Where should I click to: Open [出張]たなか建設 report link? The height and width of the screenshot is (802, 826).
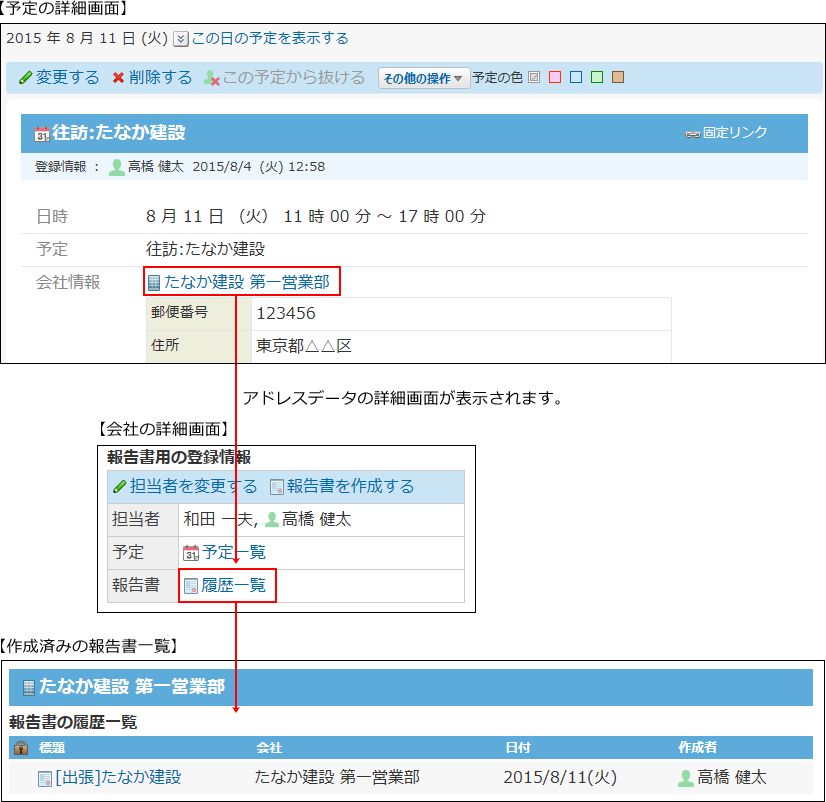click(119, 777)
